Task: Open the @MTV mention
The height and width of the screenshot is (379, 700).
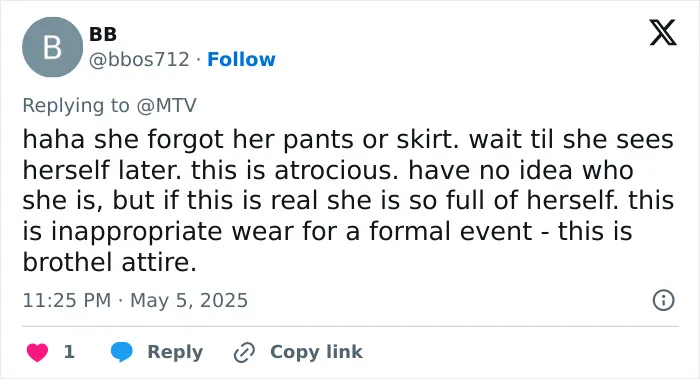Action: pos(166,106)
